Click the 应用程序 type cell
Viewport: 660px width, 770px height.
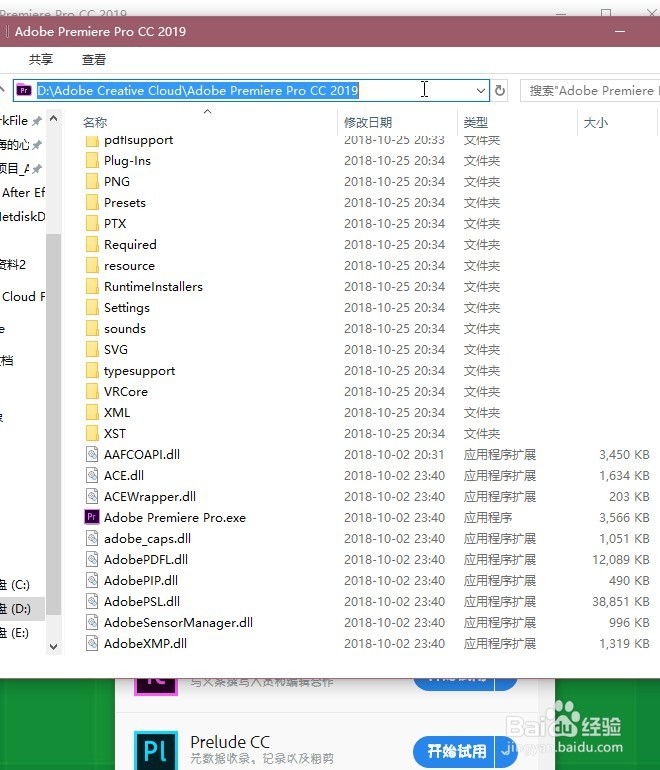coord(488,518)
